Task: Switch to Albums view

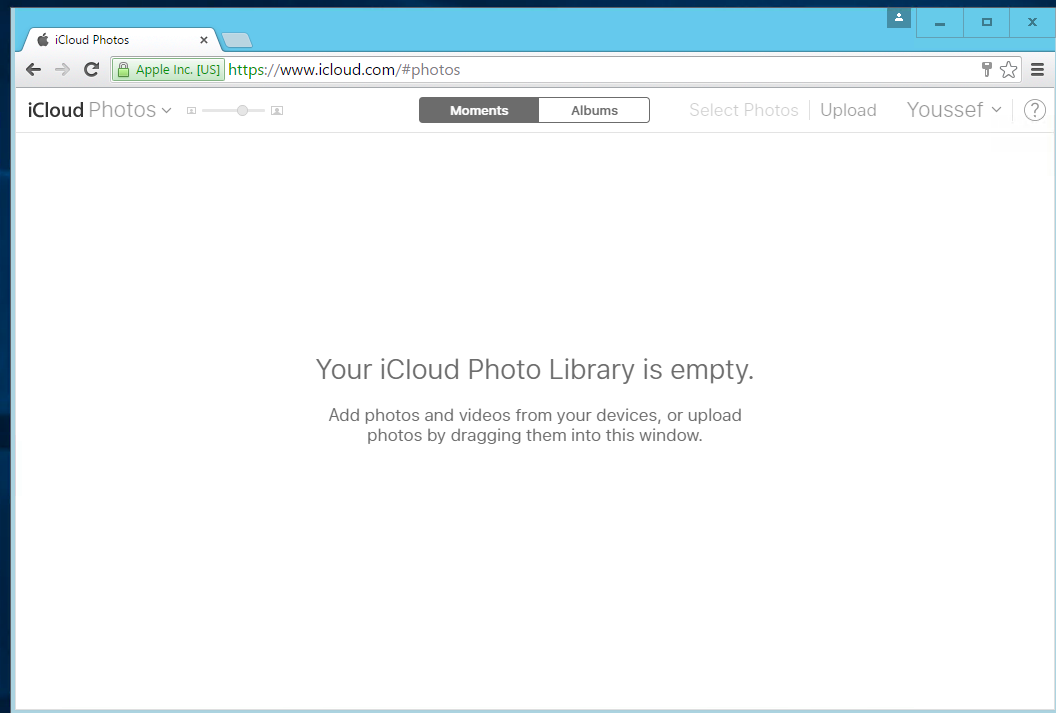Action: tap(594, 110)
